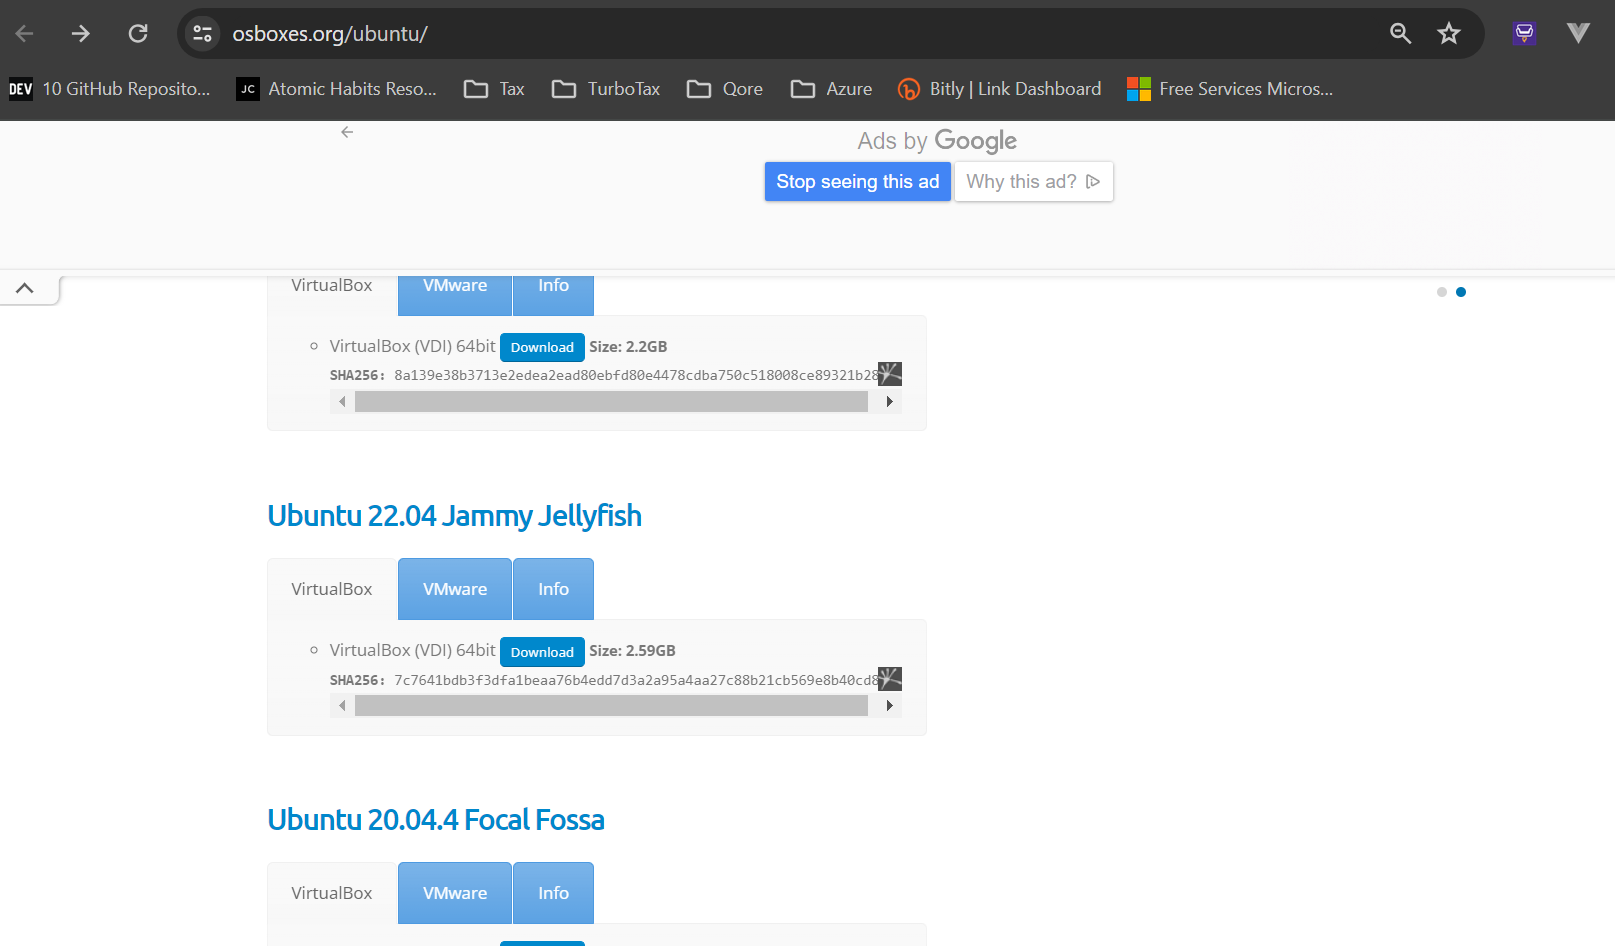The image size is (1615, 946).
Task: Open the TurboTax bookmarks folder
Action: point(606,89)
